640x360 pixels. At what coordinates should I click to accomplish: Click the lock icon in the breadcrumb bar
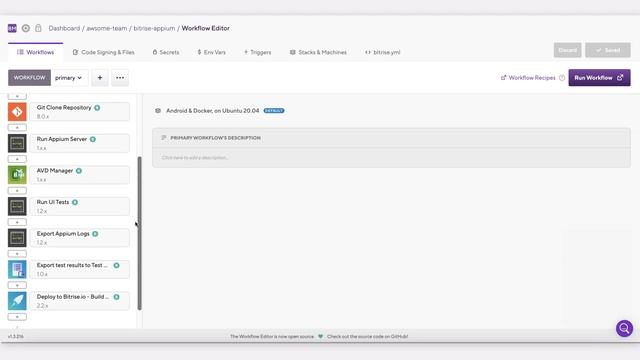[38, 28]
